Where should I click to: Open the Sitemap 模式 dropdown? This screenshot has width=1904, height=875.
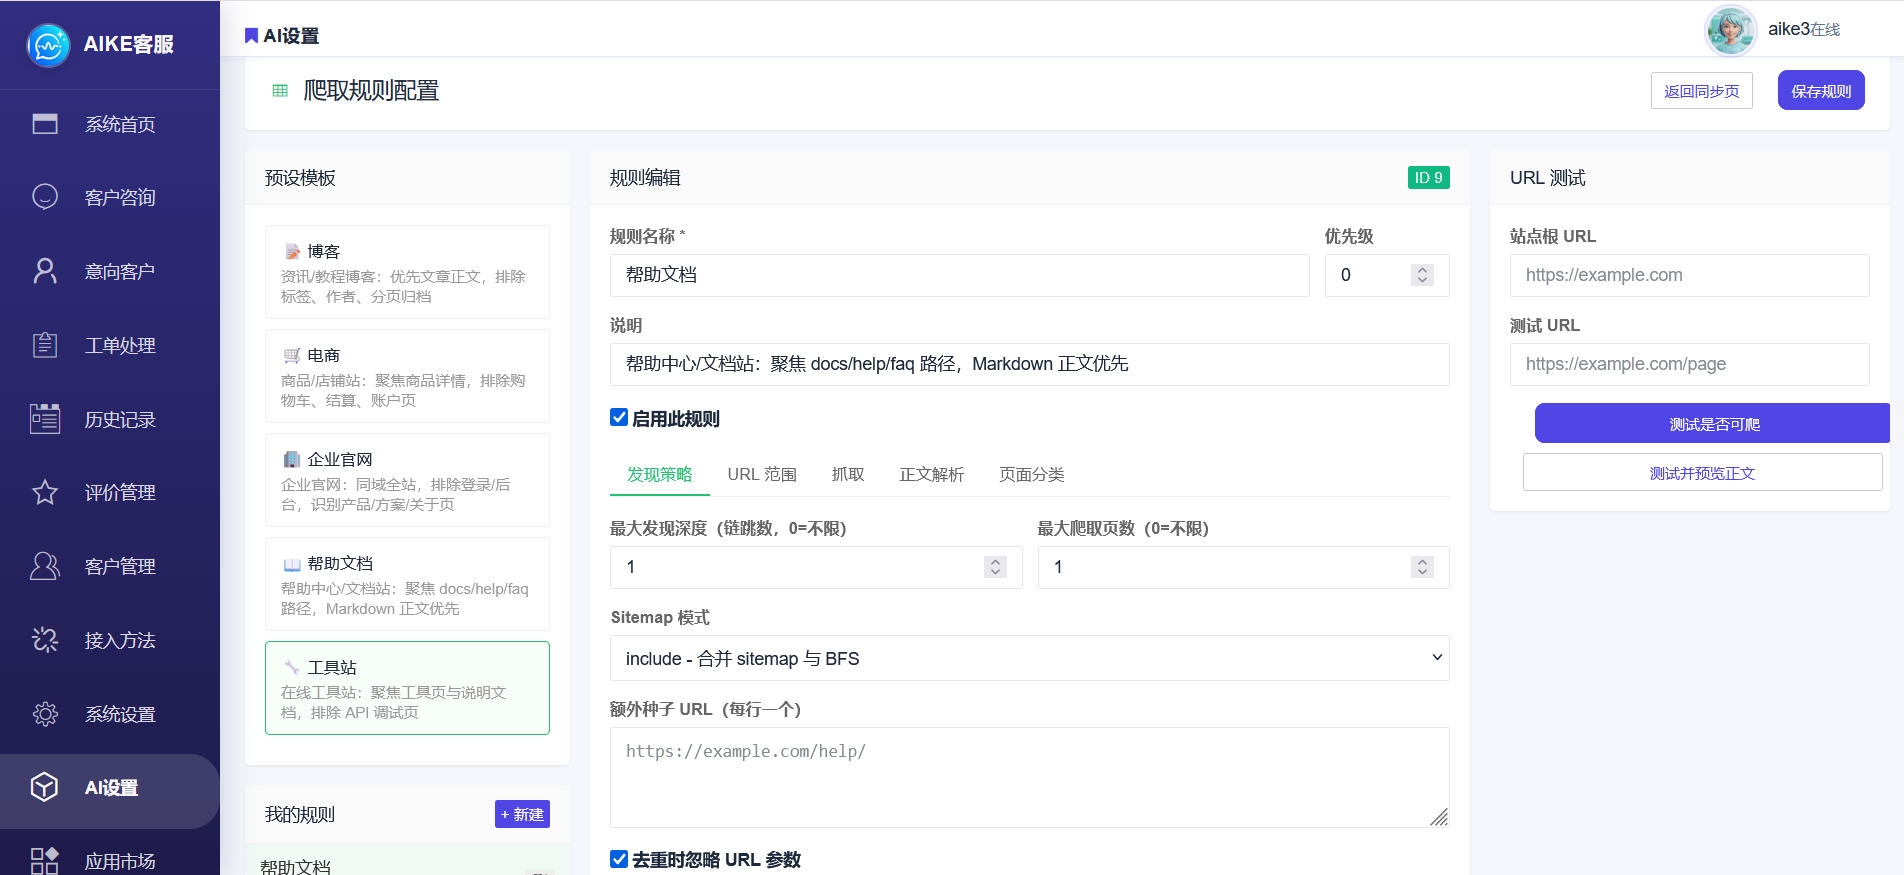1030,658
